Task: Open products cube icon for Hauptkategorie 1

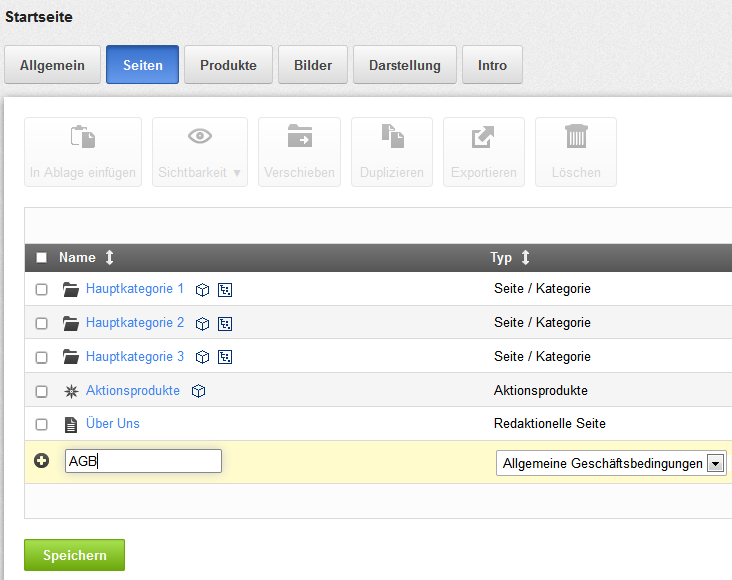Action: point(202,290)
